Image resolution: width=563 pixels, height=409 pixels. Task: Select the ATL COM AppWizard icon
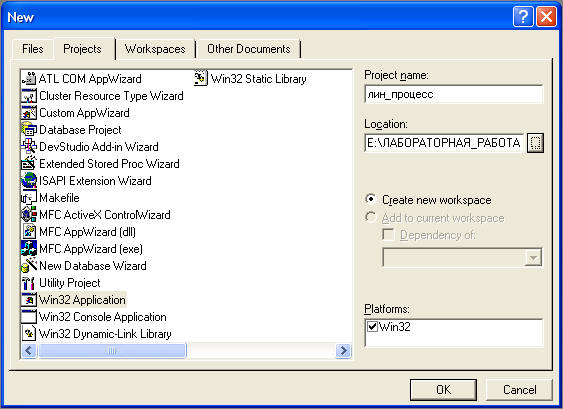click(x=29, y=78)
